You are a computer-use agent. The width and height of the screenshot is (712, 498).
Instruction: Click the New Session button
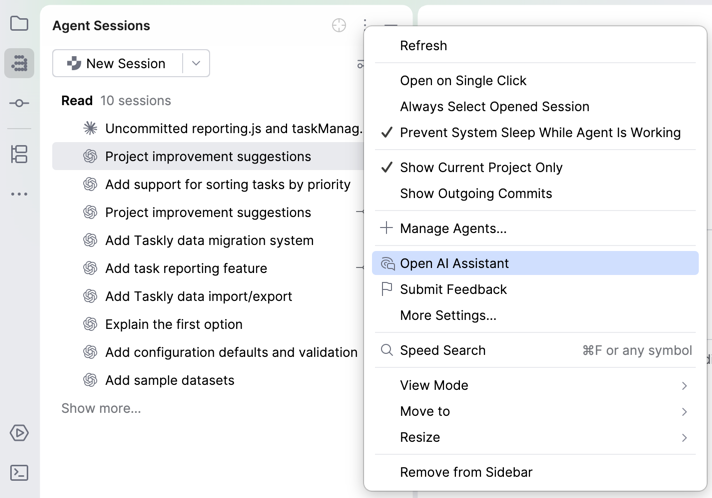(118, 63)
